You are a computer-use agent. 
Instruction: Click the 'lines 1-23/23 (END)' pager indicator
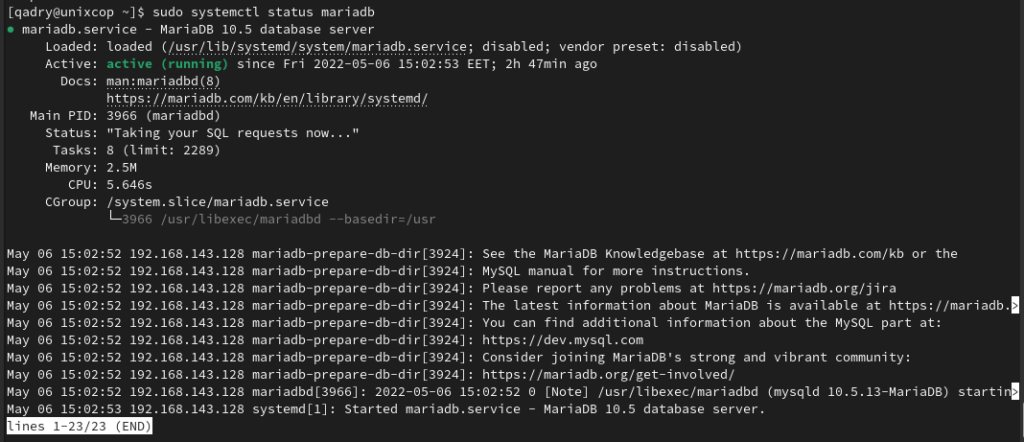(x=80, y=426)
